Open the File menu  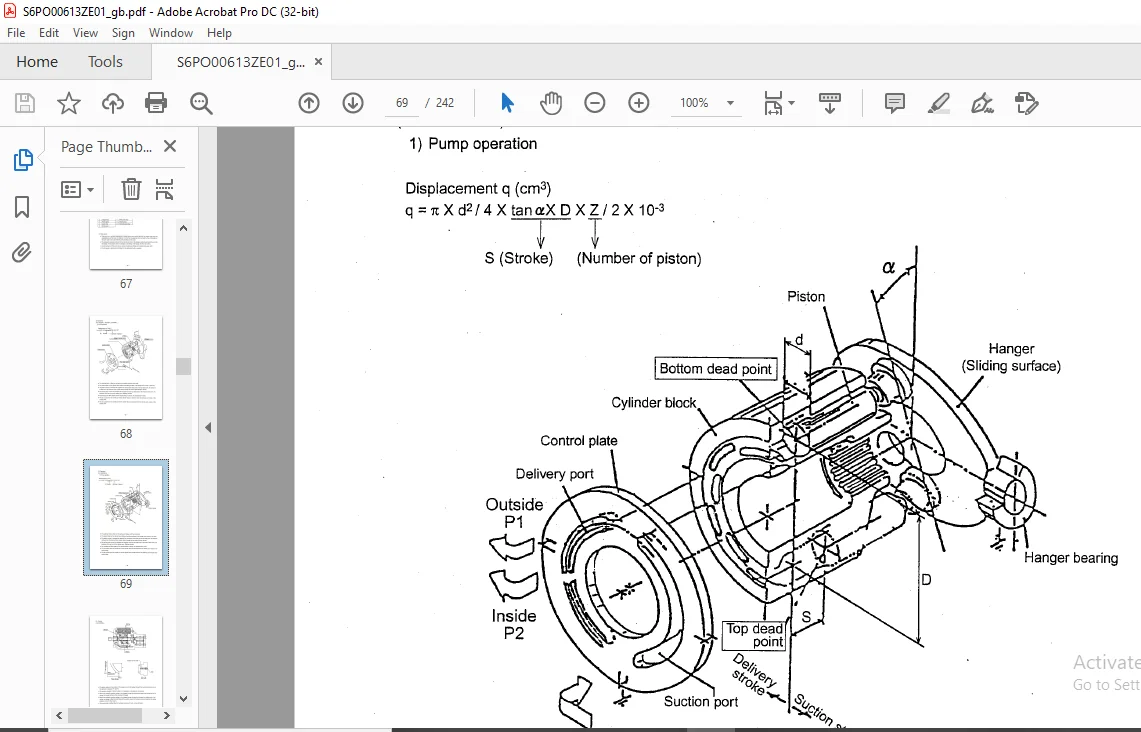[16, 33]
